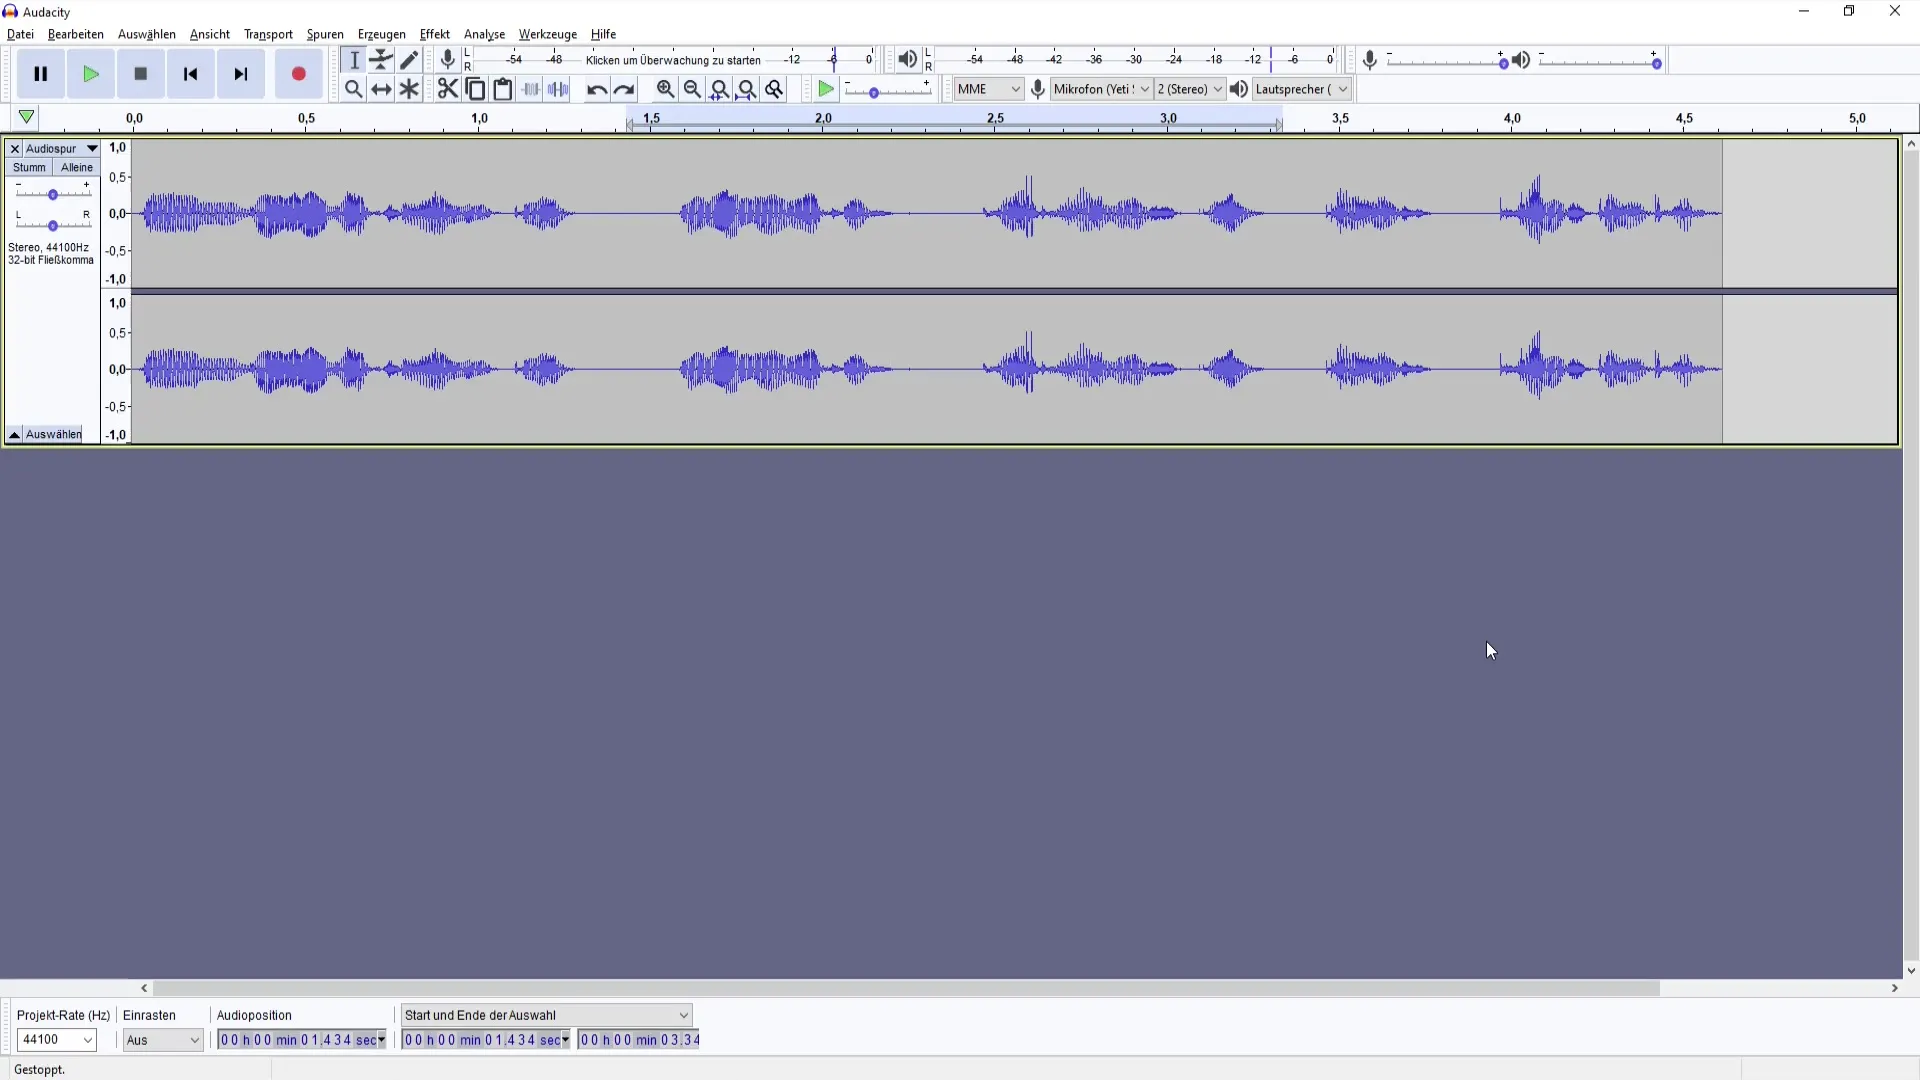Viewport: 1920px width, 1080px height.
Task: Open the Bearbeiten menu
Action: [x=76, y=34]
